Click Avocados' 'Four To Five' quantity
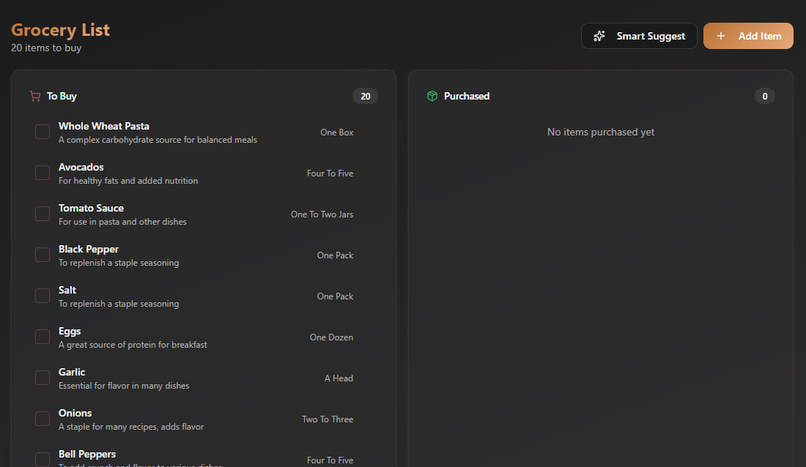This screenshot has width=806, height=467. pyautogui.click(x=330, y=174)
